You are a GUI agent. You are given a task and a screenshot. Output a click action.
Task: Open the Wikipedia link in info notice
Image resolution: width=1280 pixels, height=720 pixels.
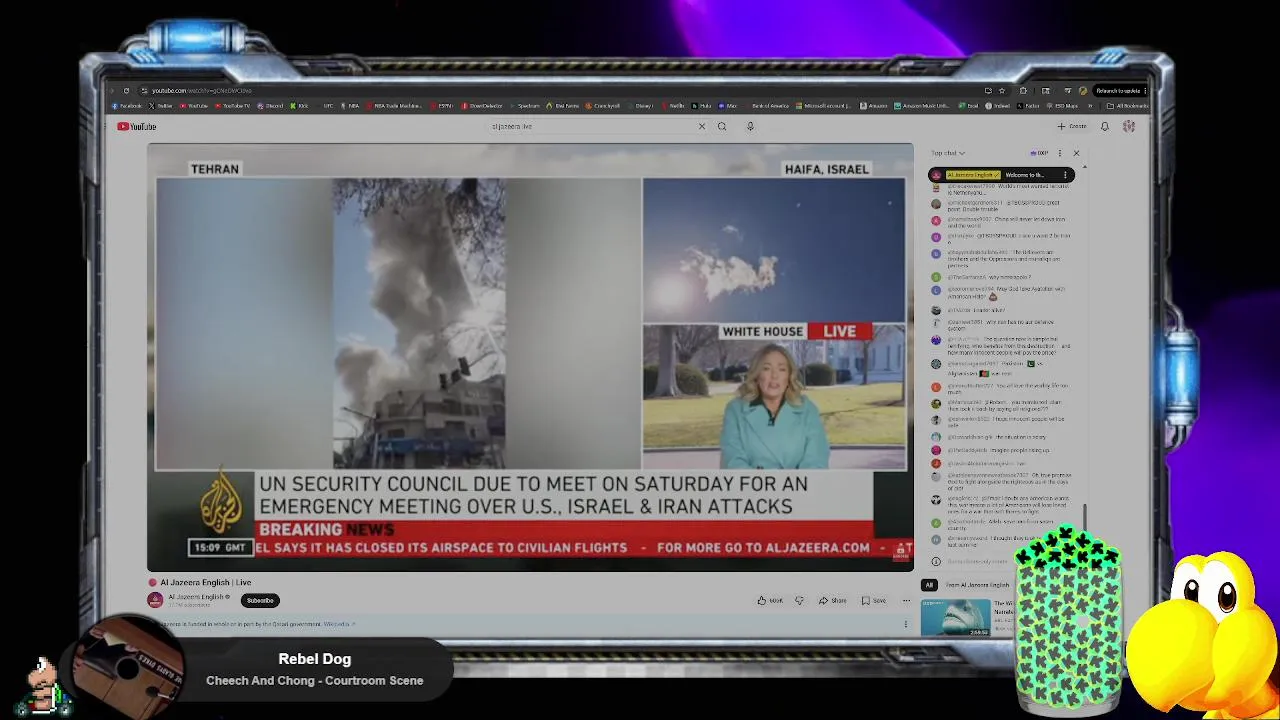coord(338,624)
